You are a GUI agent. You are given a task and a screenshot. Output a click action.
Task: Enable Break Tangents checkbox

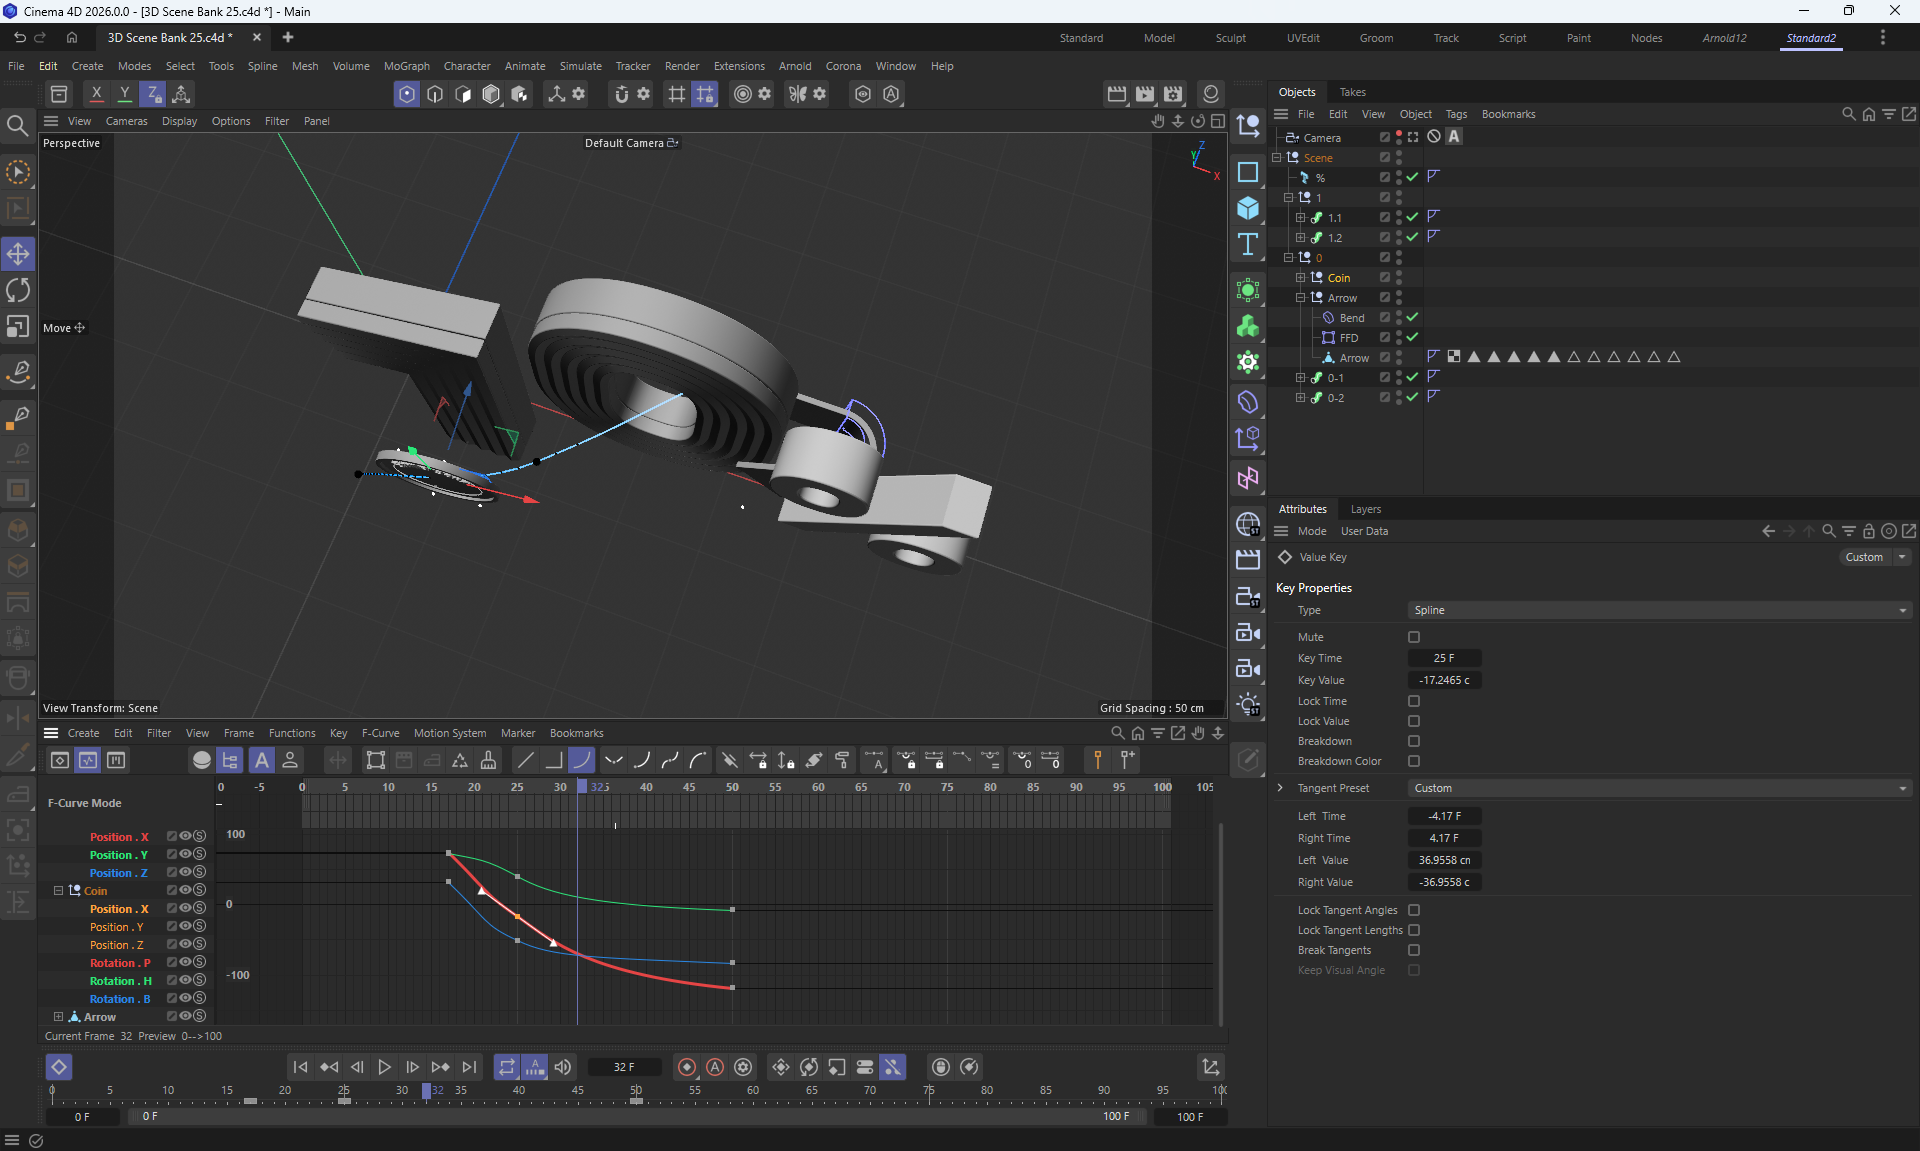[1414, 950]
